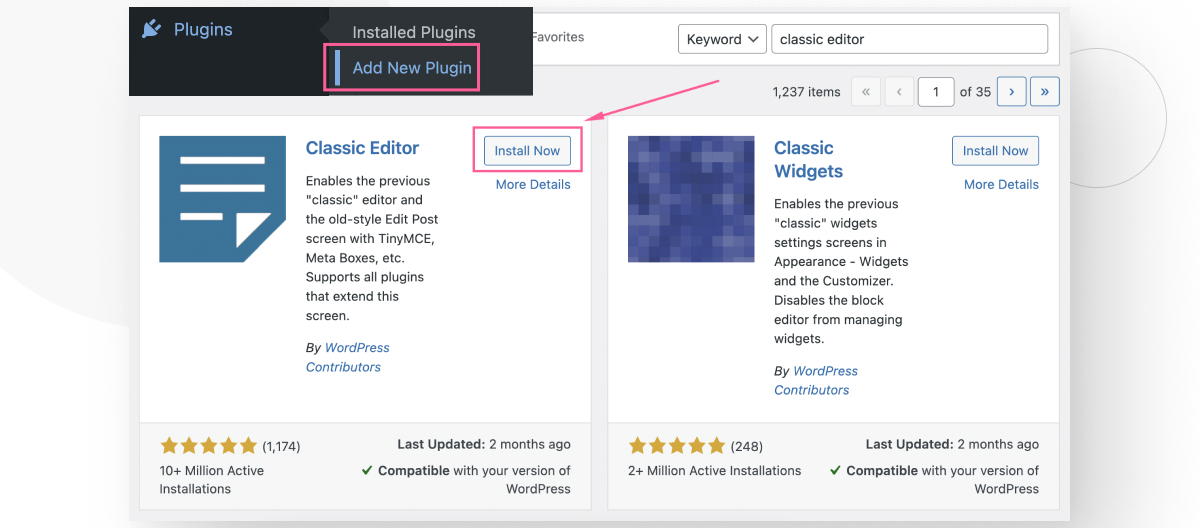Image resolution: width=1200 pixels, height=528 pixels.
Task: Click the Plugins plug icon in sidebar
Action: [x=151, y=29]
